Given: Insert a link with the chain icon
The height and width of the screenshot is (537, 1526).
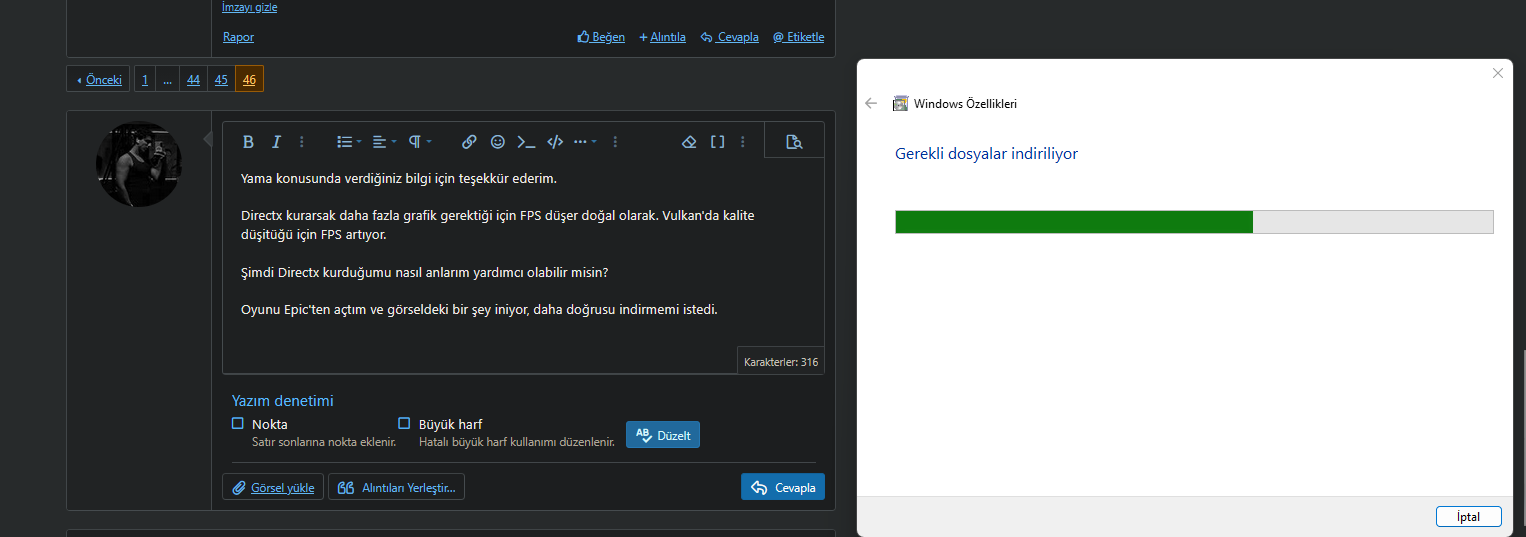Looking at the screenshot, I should point(469,142).
